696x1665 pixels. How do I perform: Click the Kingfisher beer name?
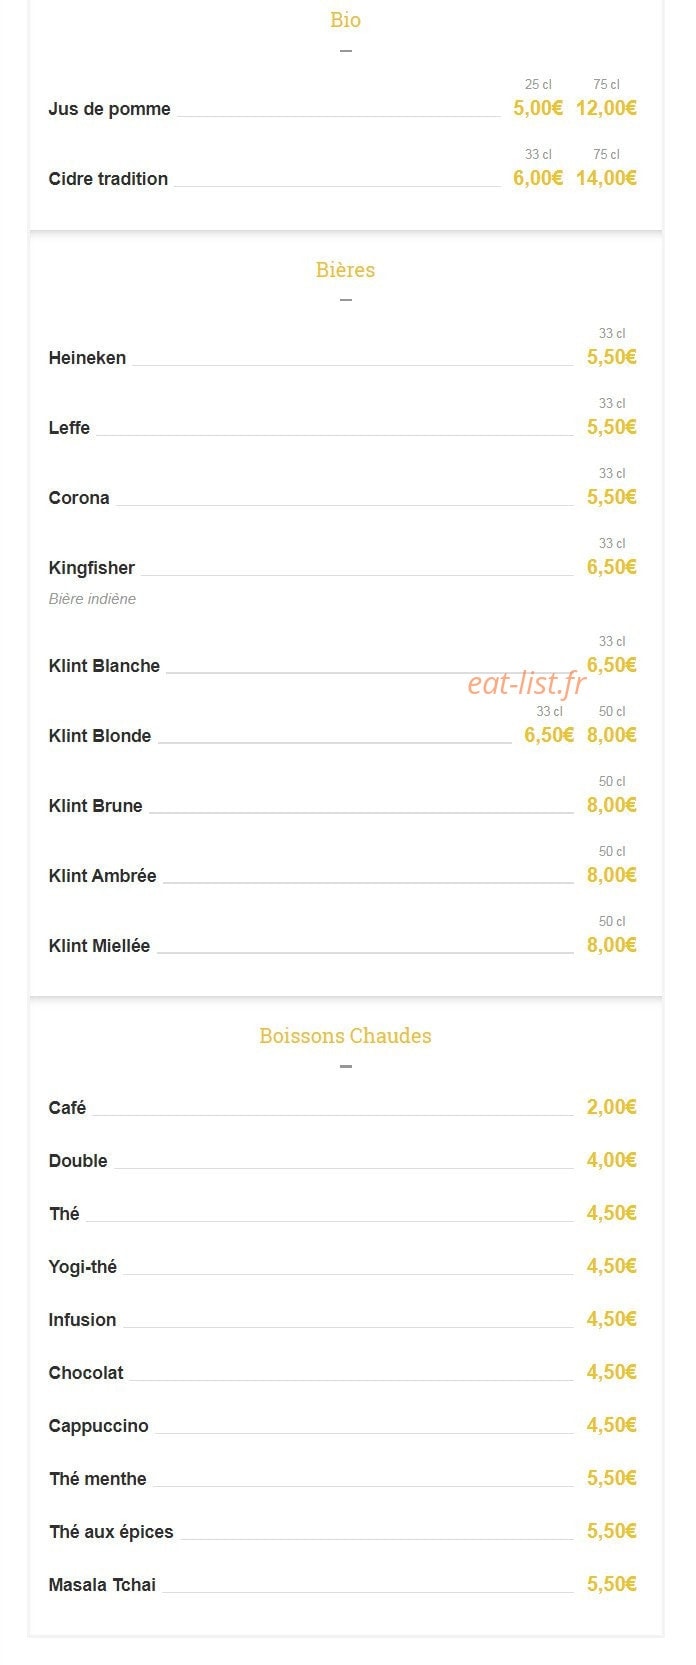click(91, 568)
